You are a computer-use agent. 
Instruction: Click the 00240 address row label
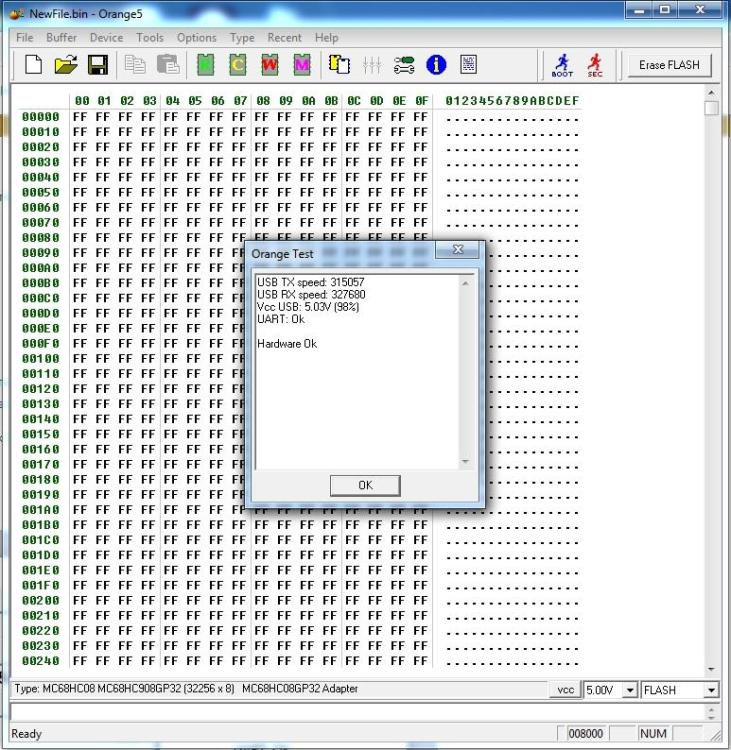coord(41,661)
